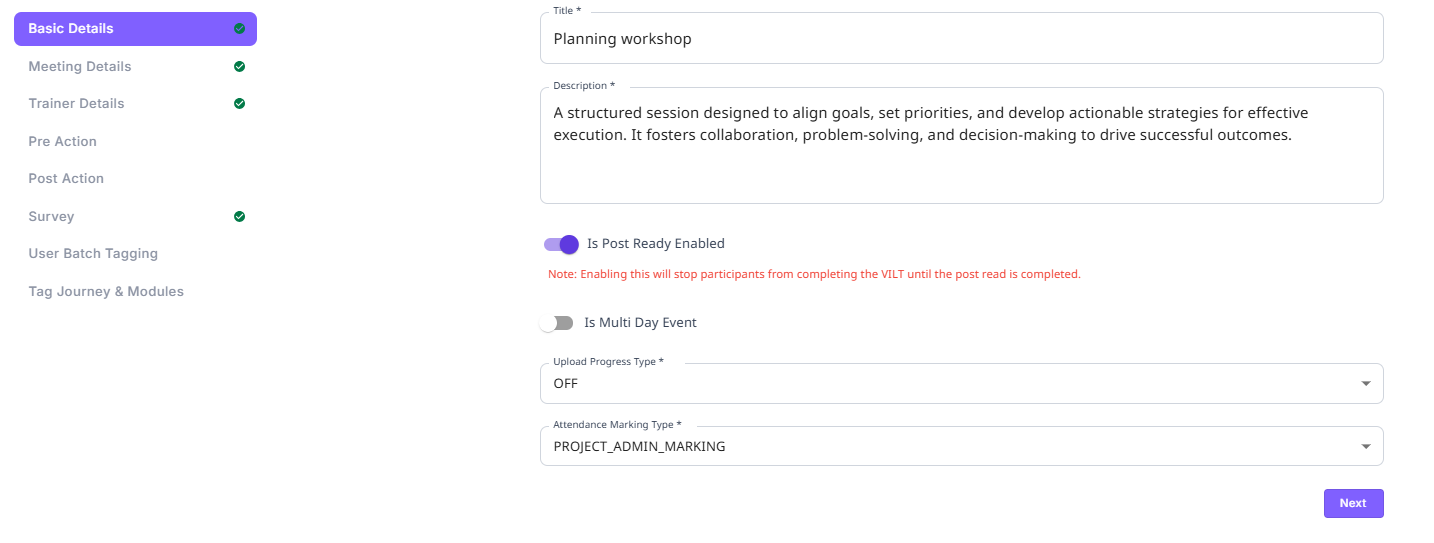
Task: Open the Basic Details step
Action: point(71,29)
